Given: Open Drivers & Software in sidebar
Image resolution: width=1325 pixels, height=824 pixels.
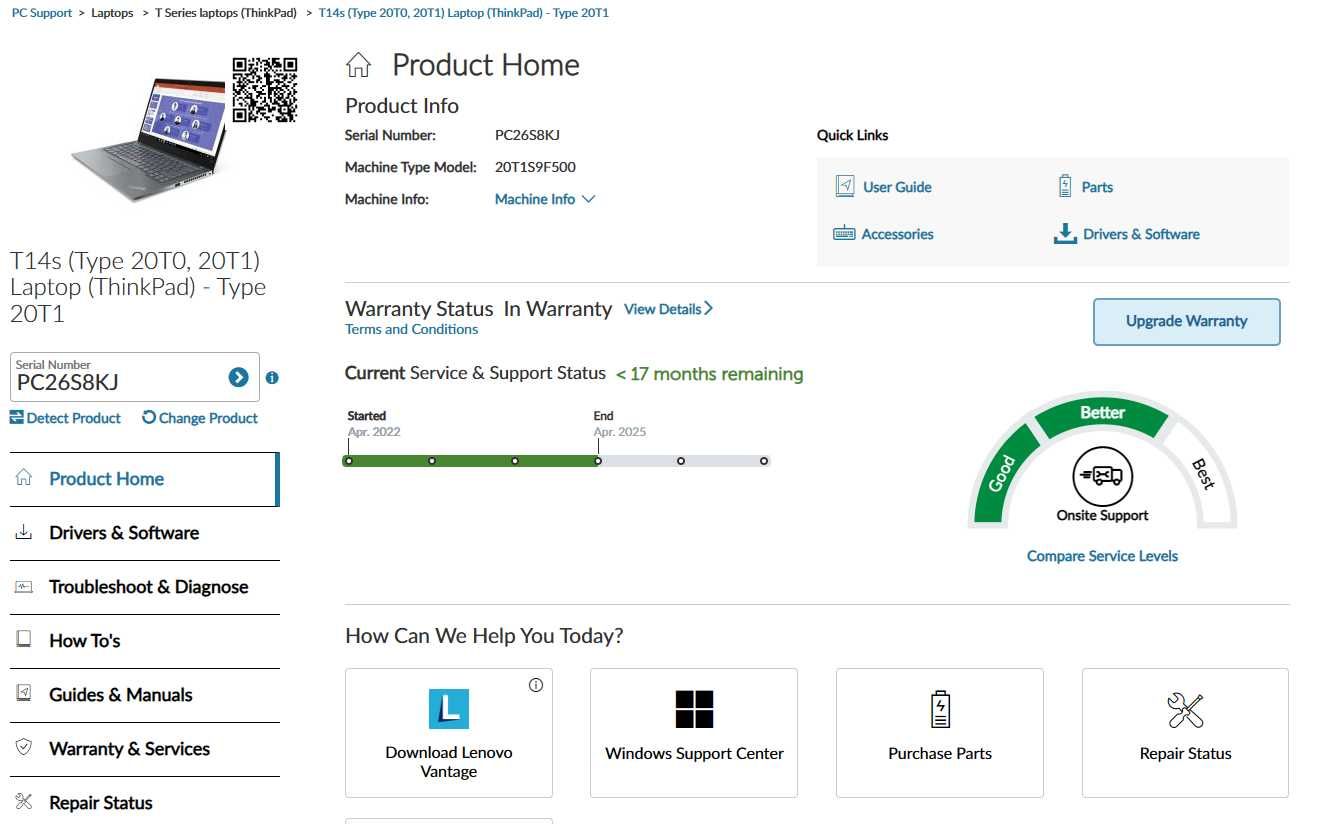Looking at the screenshot, I should click(x=145, y=533).
